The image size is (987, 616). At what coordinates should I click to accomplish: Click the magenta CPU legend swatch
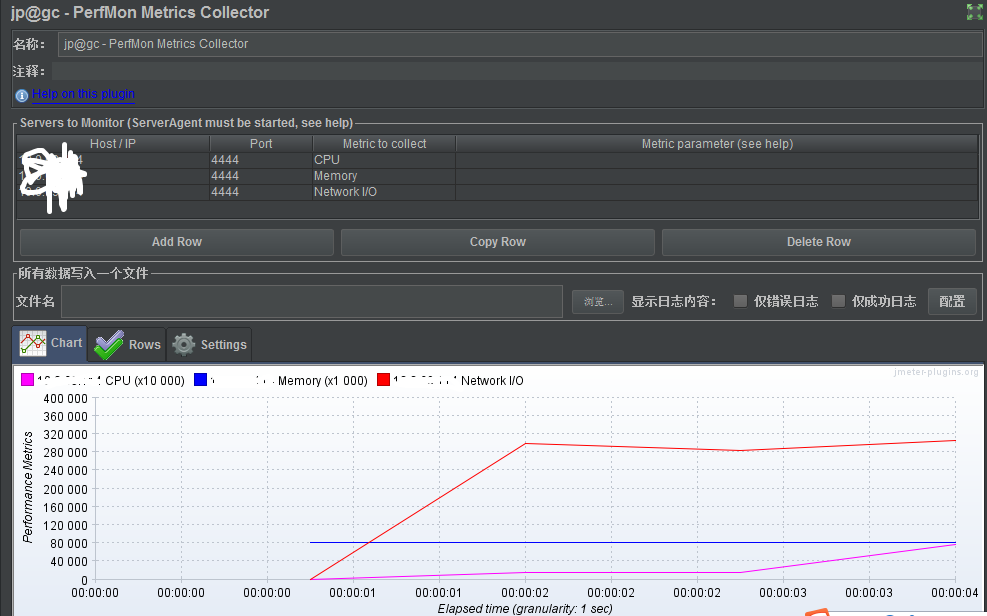coord(27,379)
